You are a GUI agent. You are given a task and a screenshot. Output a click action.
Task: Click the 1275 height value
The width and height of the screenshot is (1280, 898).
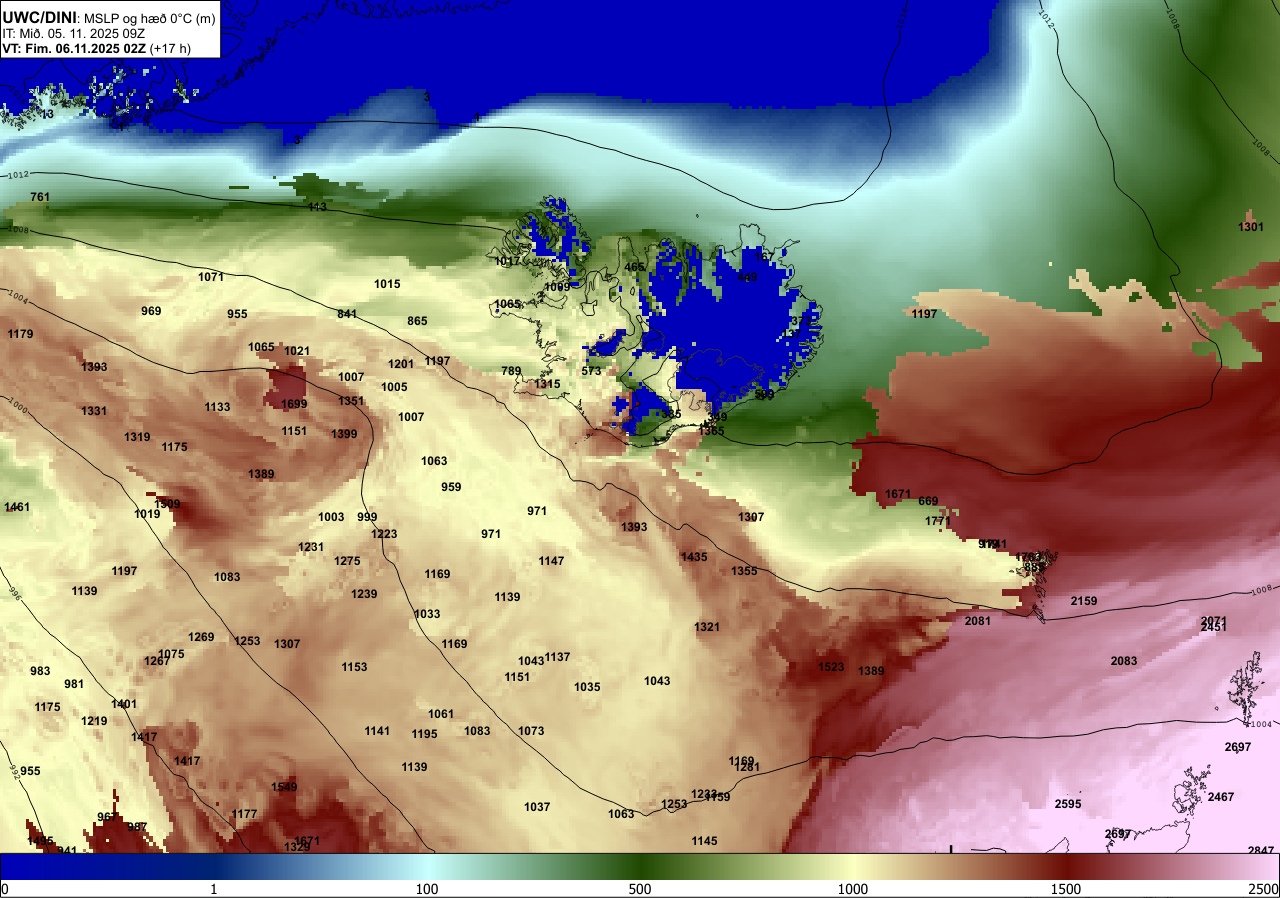click(347, 561)
